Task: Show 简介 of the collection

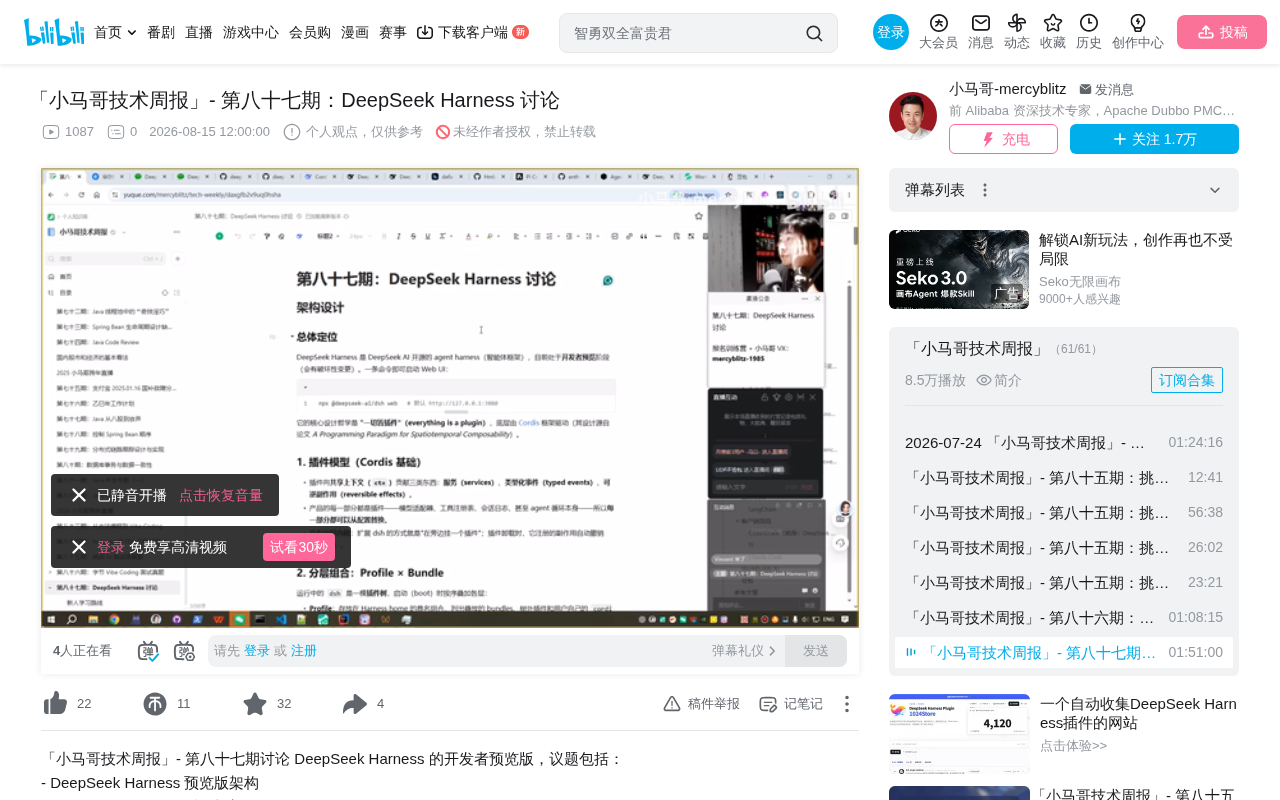Action: pos(999,380)
